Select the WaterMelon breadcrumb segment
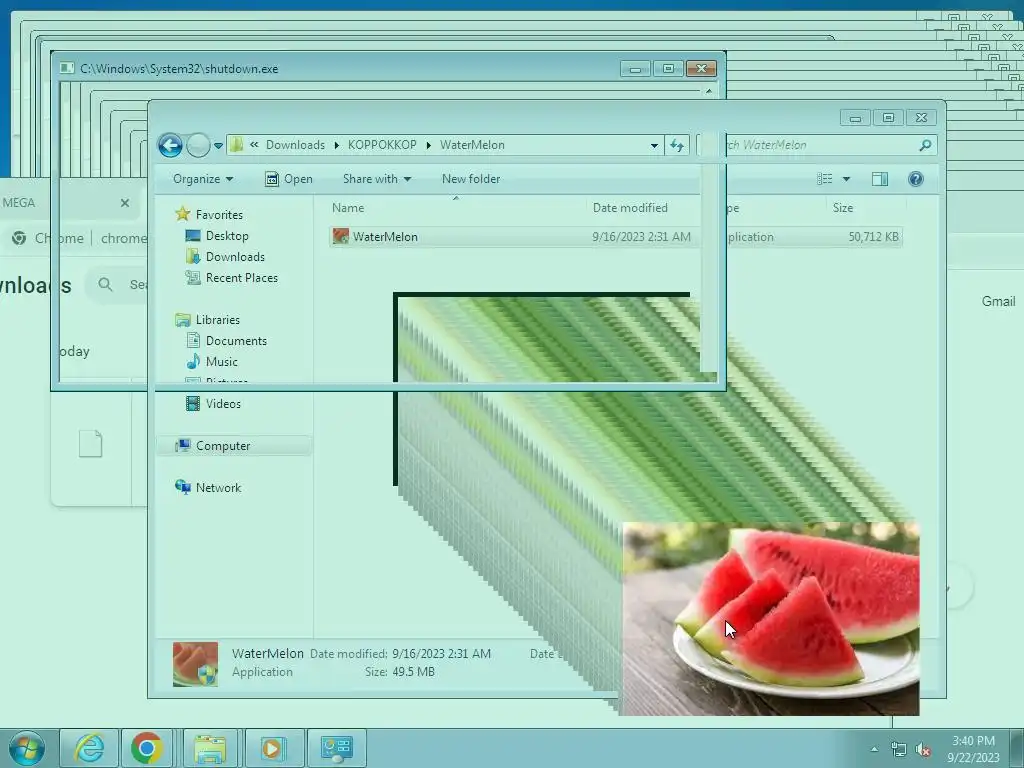The width and height of the screenshot is (1024, 768). [472, 145]
